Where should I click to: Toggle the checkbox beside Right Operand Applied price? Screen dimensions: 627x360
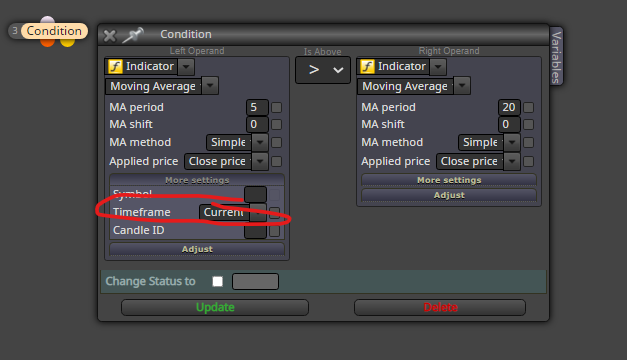[x=528, y=162]
